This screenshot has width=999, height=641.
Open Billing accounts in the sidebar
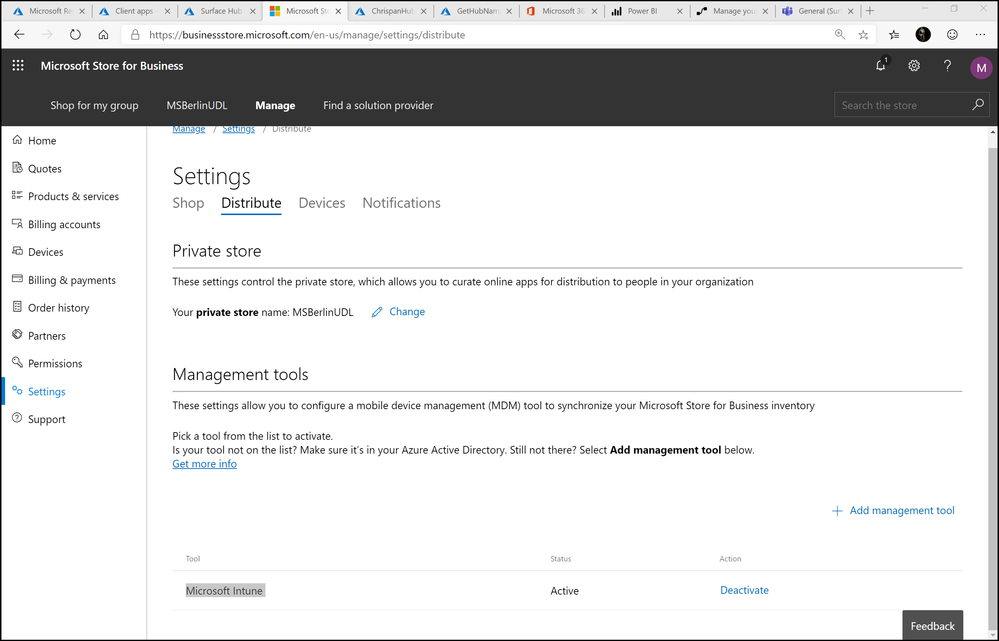coord(56,224)
